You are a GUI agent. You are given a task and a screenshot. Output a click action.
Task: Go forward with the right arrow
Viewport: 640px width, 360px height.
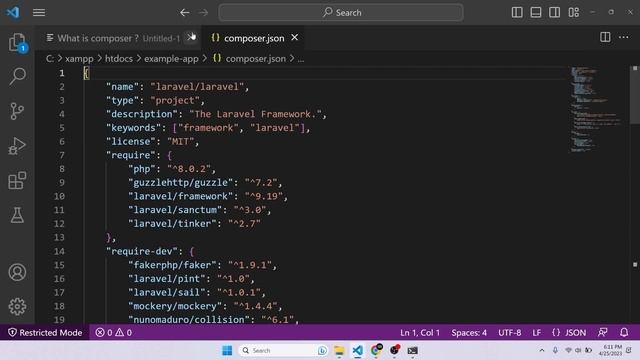[x=203, y=13]
